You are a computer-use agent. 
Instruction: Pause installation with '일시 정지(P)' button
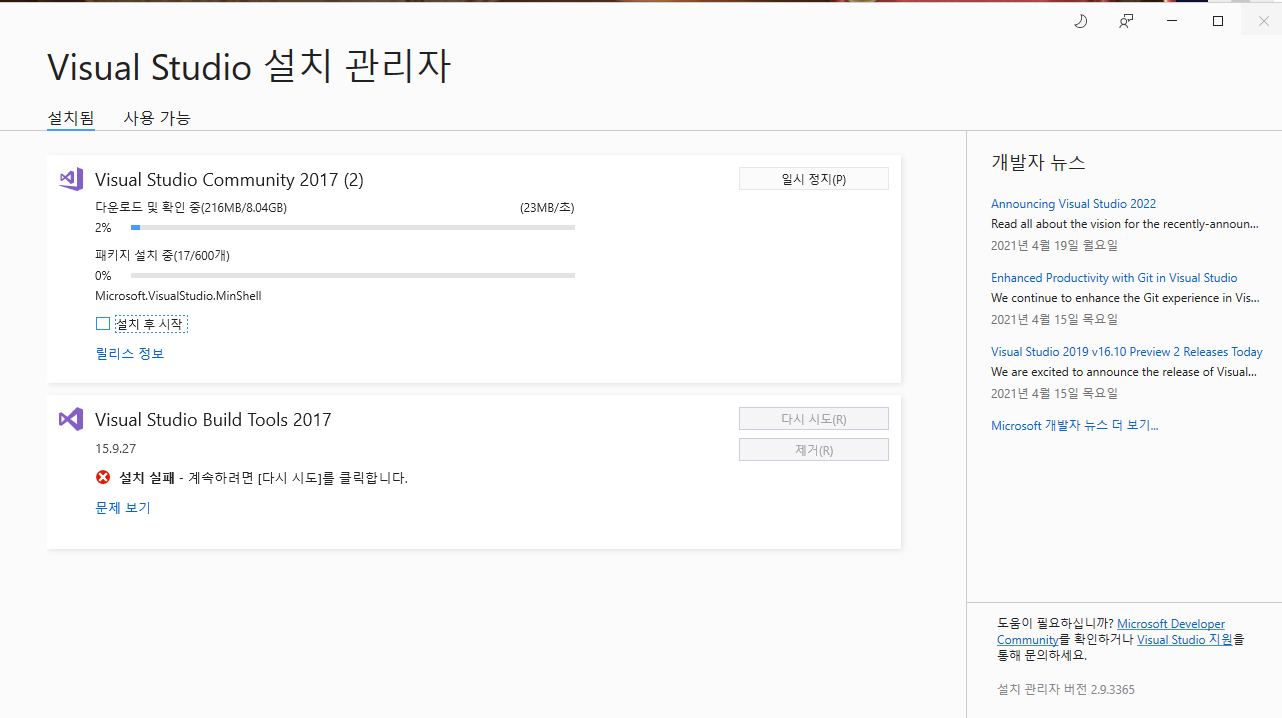pyautogui.click(x=814, y=179)
